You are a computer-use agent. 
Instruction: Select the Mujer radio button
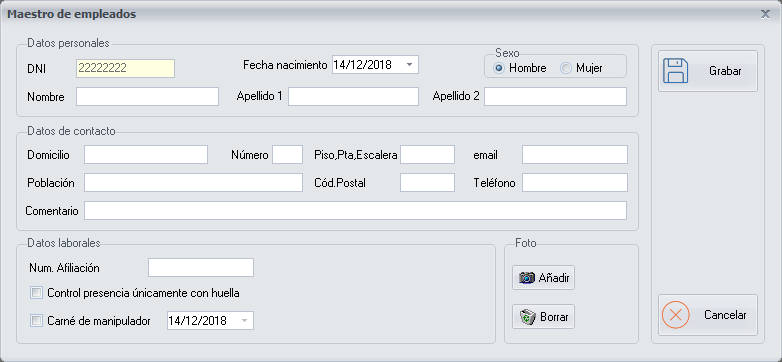(x=565, y=68)
